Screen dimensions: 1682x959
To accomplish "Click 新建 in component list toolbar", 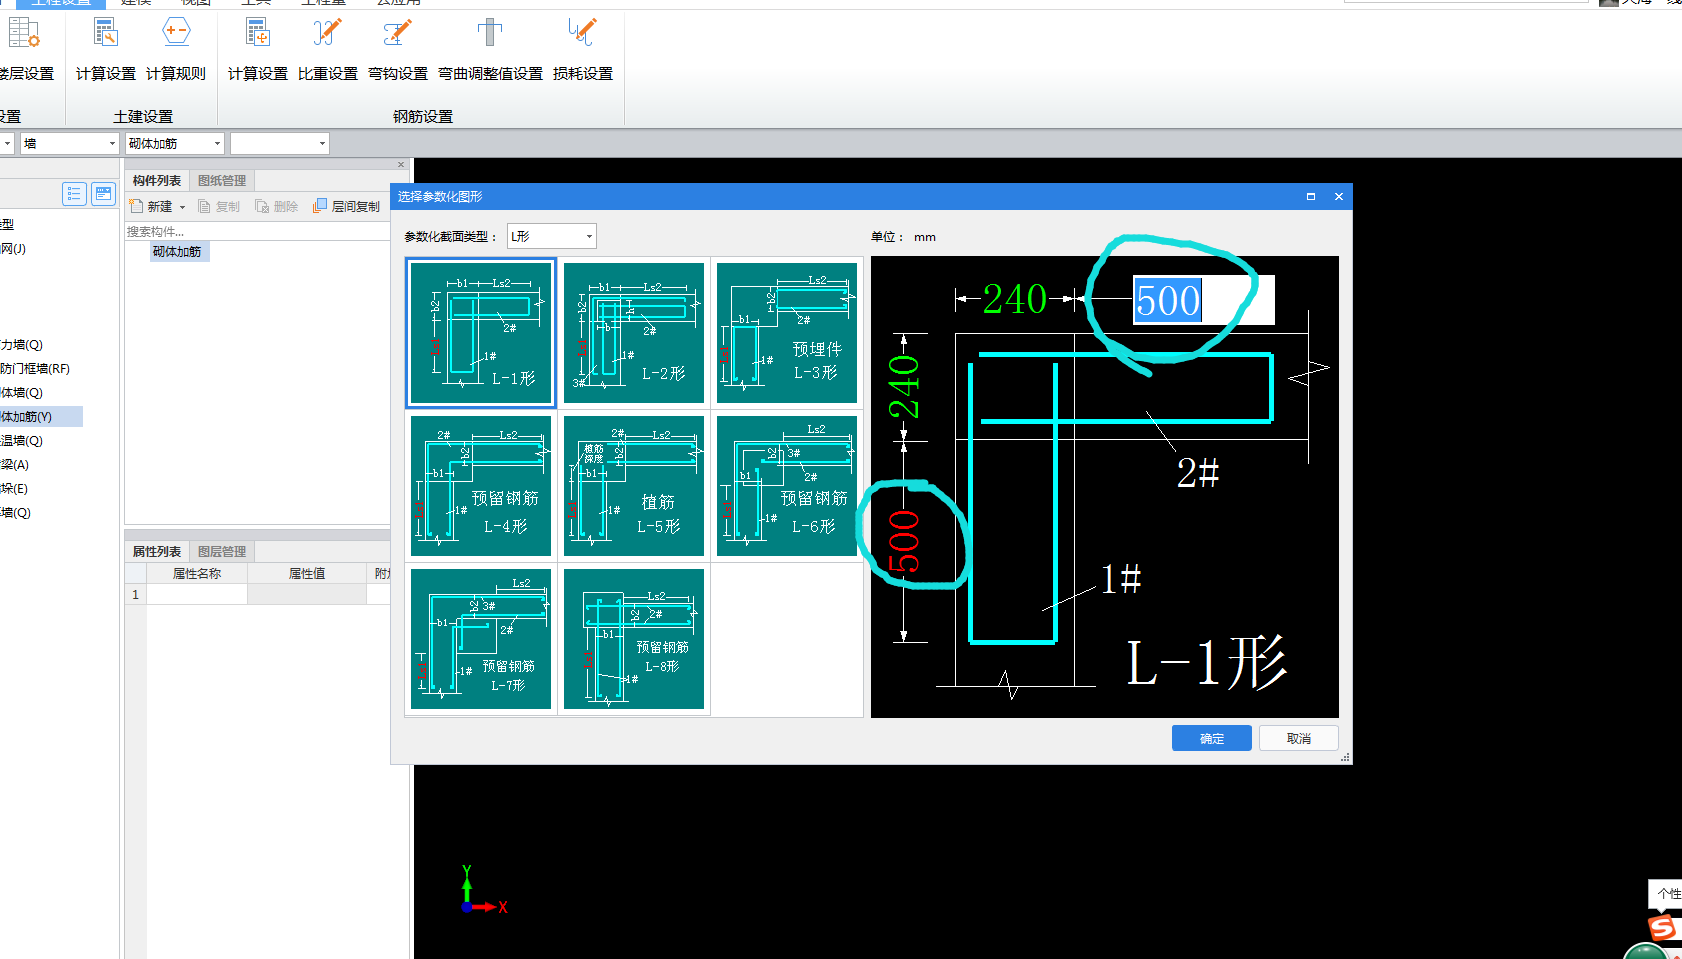I will (152, 206).
